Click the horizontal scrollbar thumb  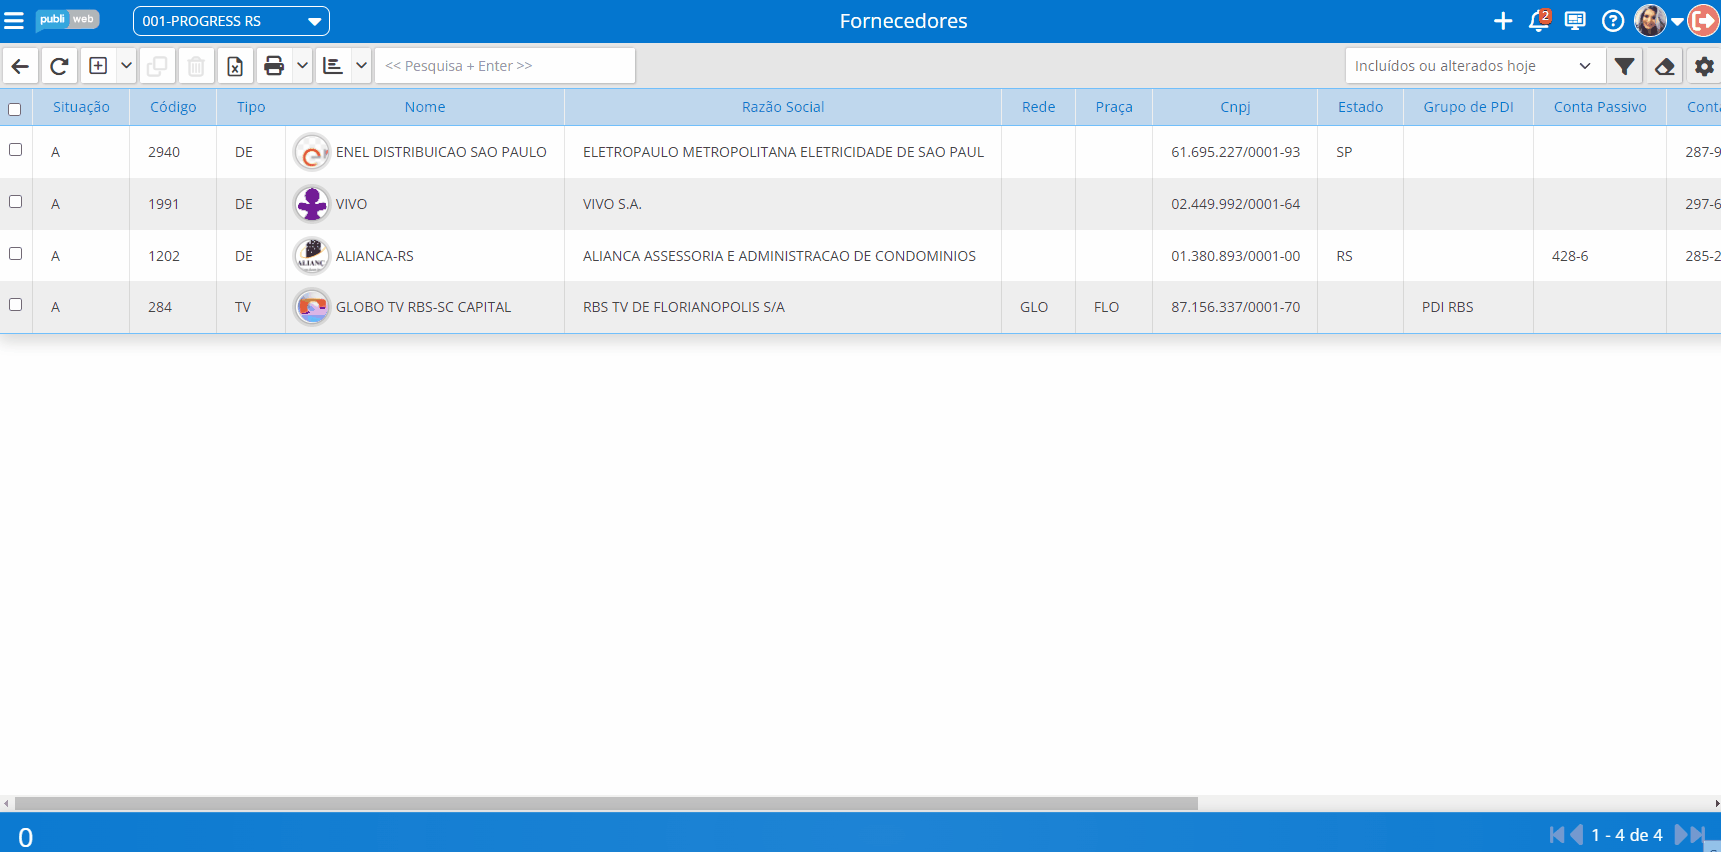click(606, 803)
